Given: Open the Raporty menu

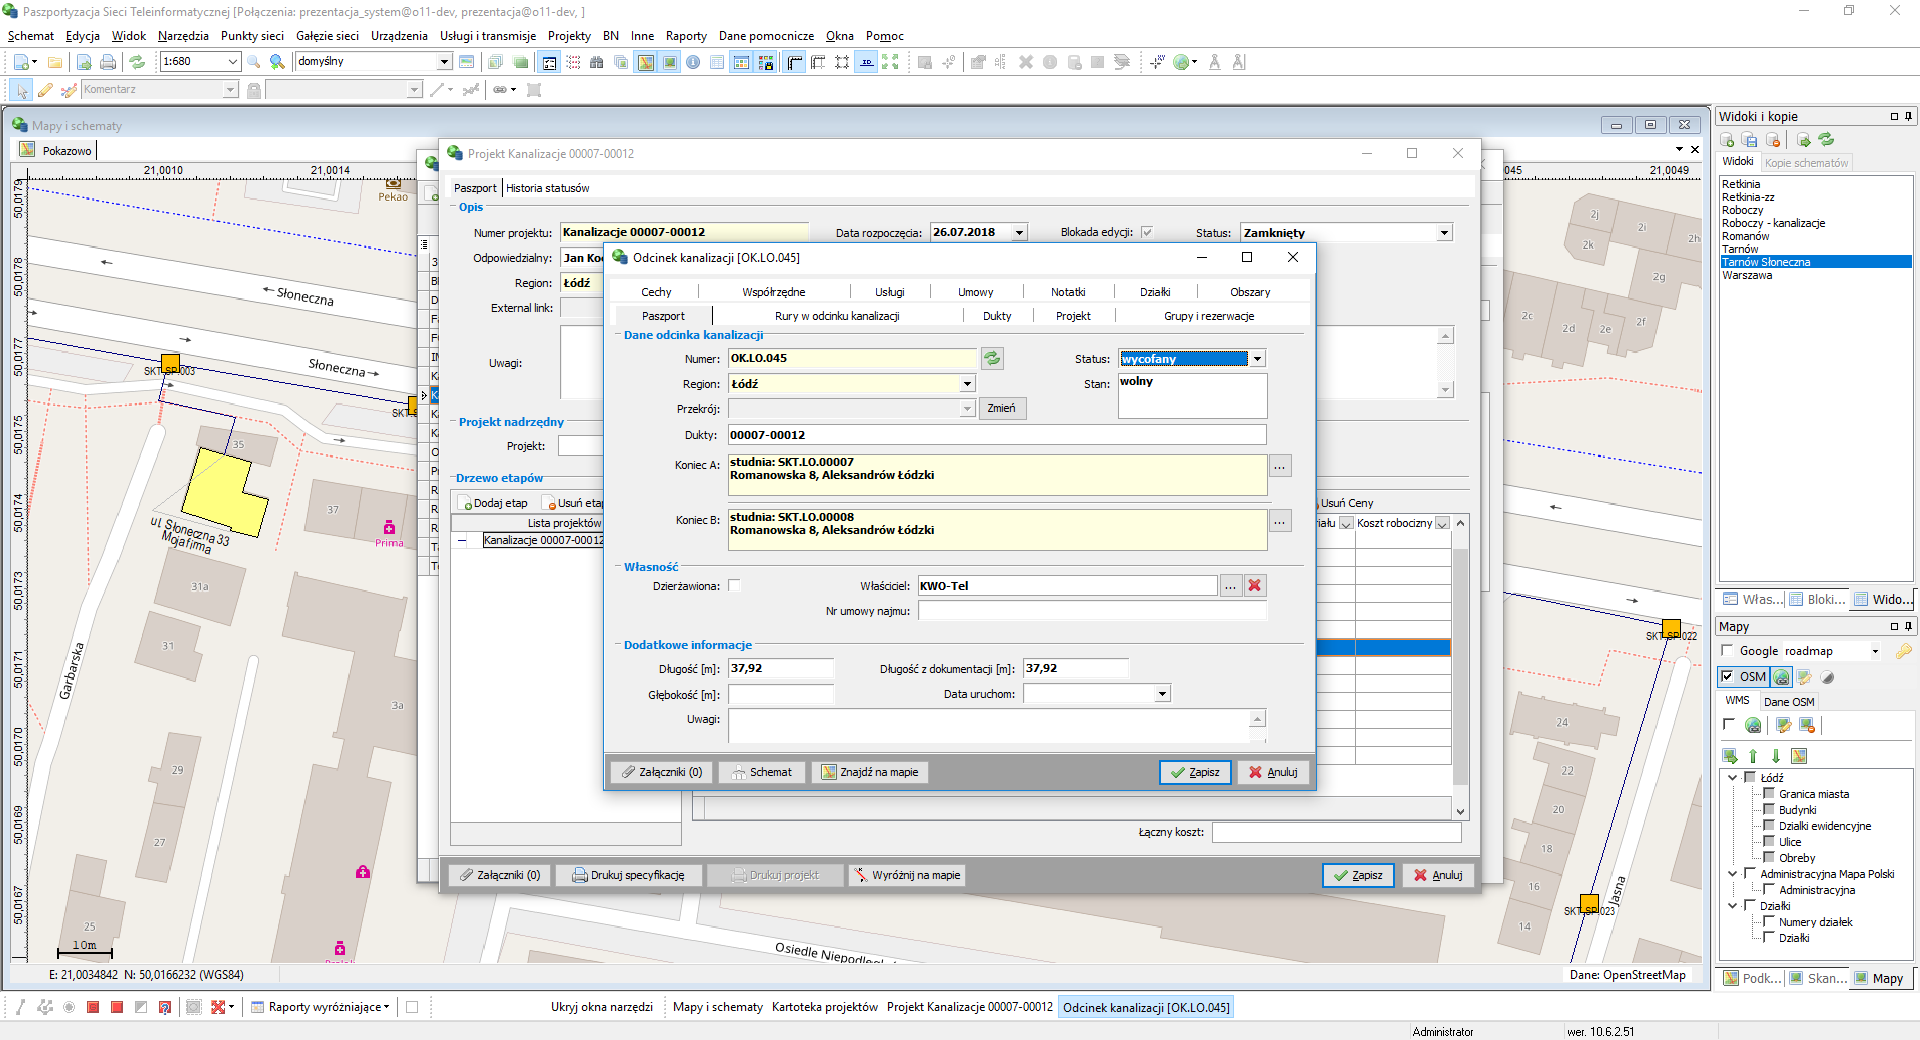Looking at the screenshot, I should coord(686,36).
